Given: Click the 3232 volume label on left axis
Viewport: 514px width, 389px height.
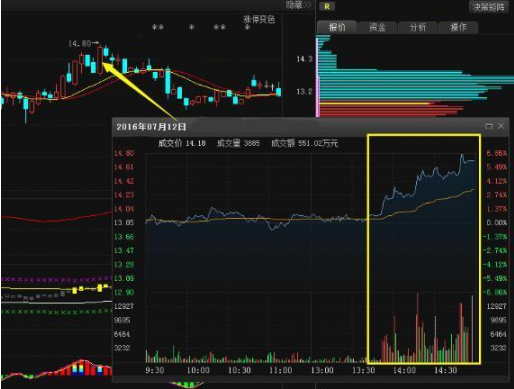Looking at the screenshot, I should pyautogui.click(x=122, y=348).
